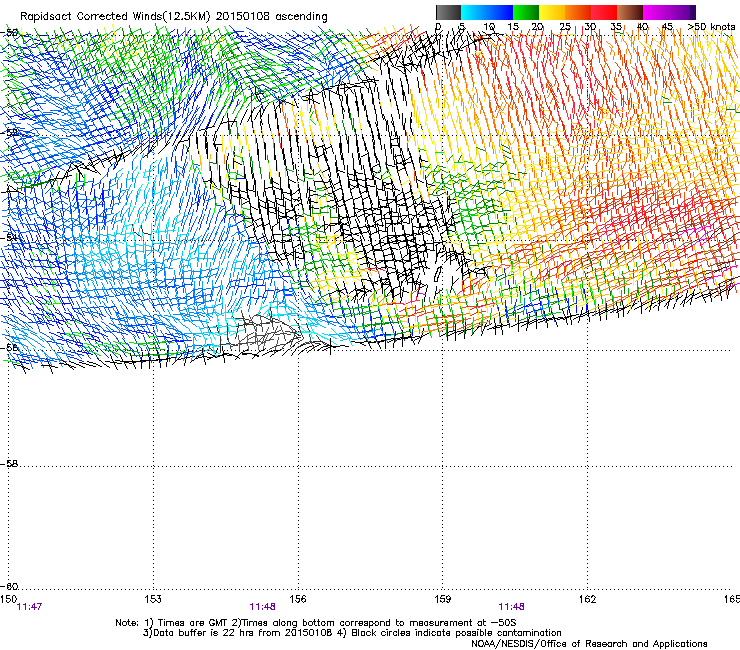Screen dimensions: 740x650
Task: Click the '>50 knots' legend label
Action: pos(711,27)
